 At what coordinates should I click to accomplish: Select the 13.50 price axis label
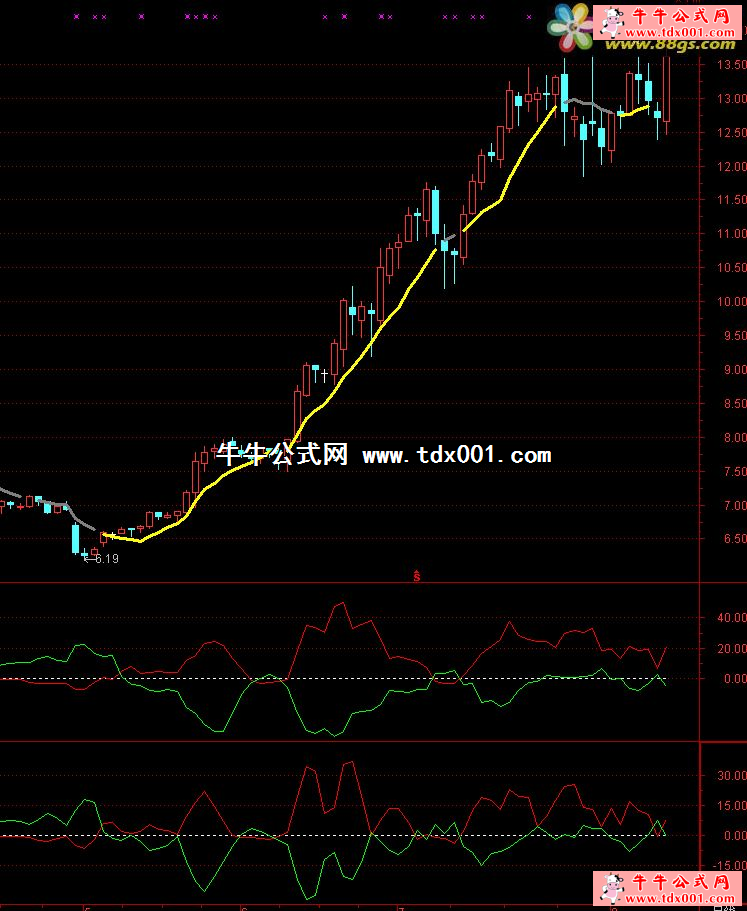pyautogui.click(x=732, y=65)
